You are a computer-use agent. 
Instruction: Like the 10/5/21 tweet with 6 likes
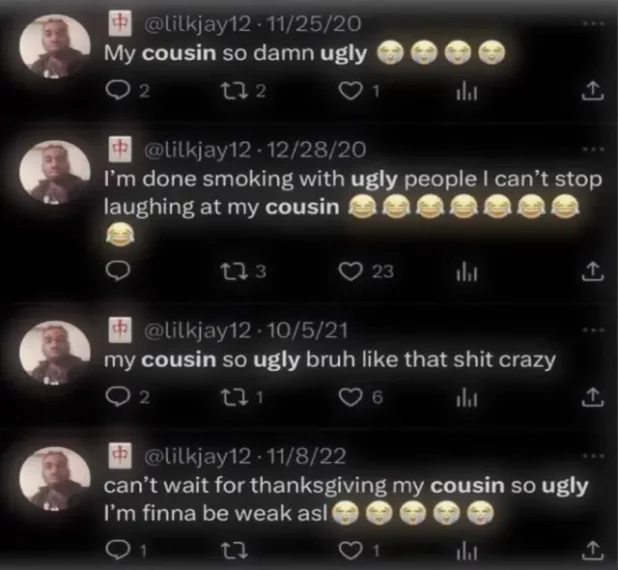click(x=351, y=398)
